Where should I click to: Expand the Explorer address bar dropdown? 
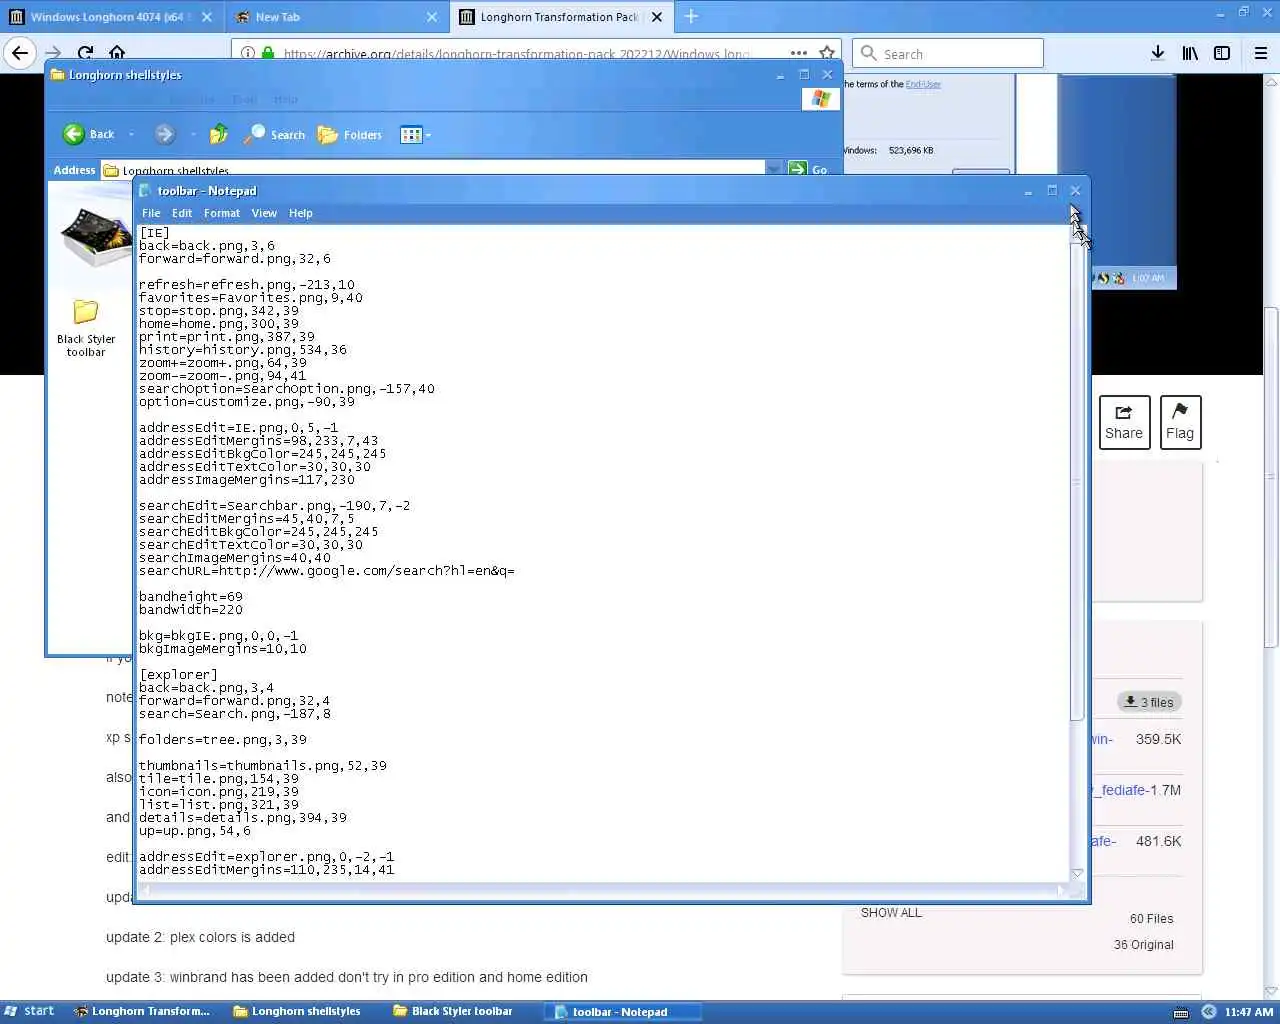[774, 169]
